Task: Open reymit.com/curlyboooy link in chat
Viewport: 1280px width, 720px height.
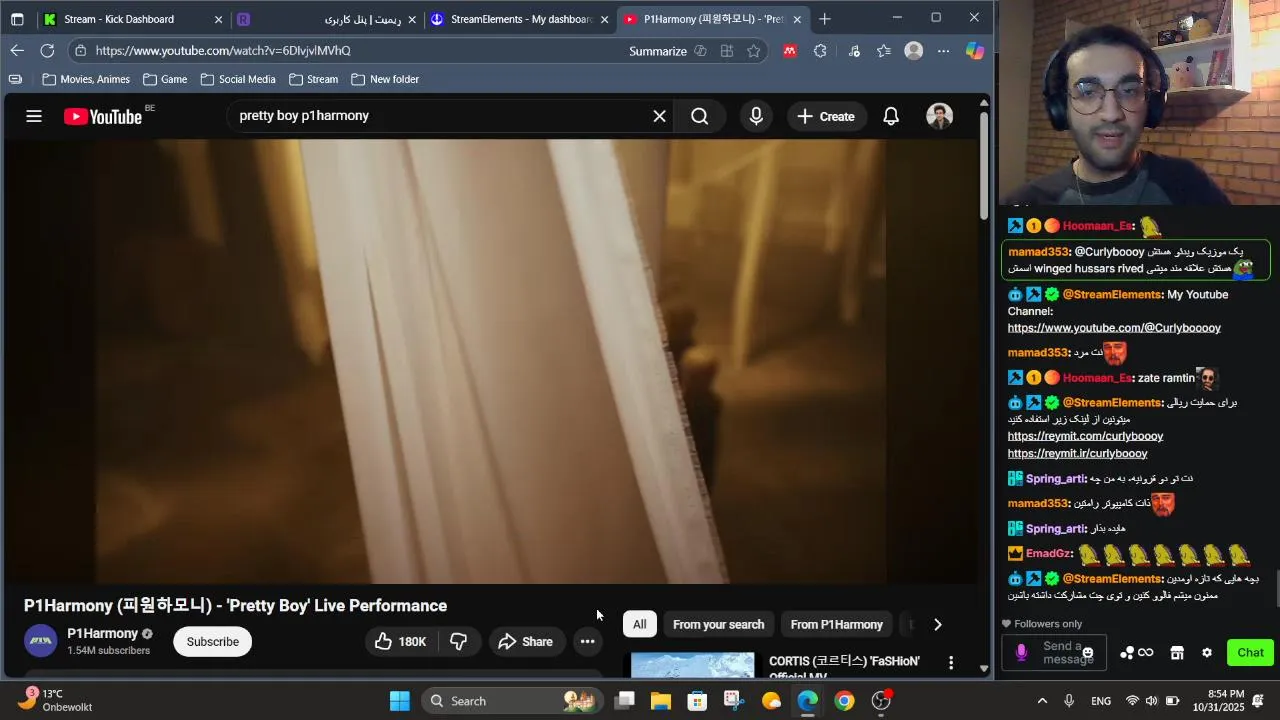Action: tap(1085, 436)
